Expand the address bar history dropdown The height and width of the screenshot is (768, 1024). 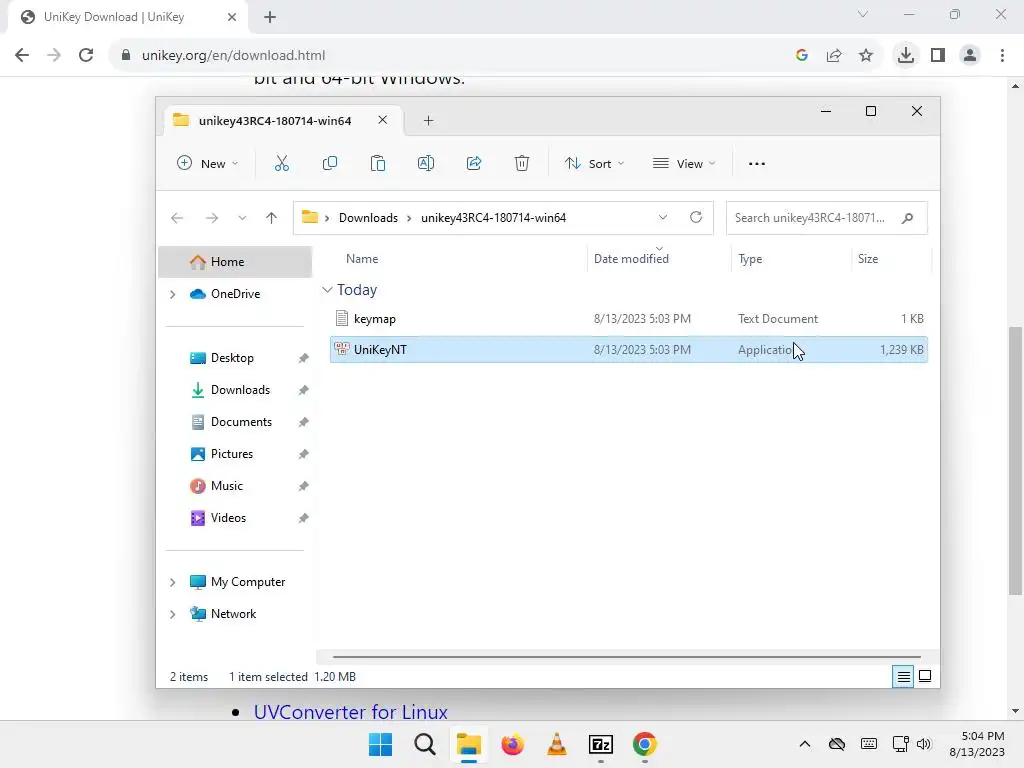coord(663,217)
